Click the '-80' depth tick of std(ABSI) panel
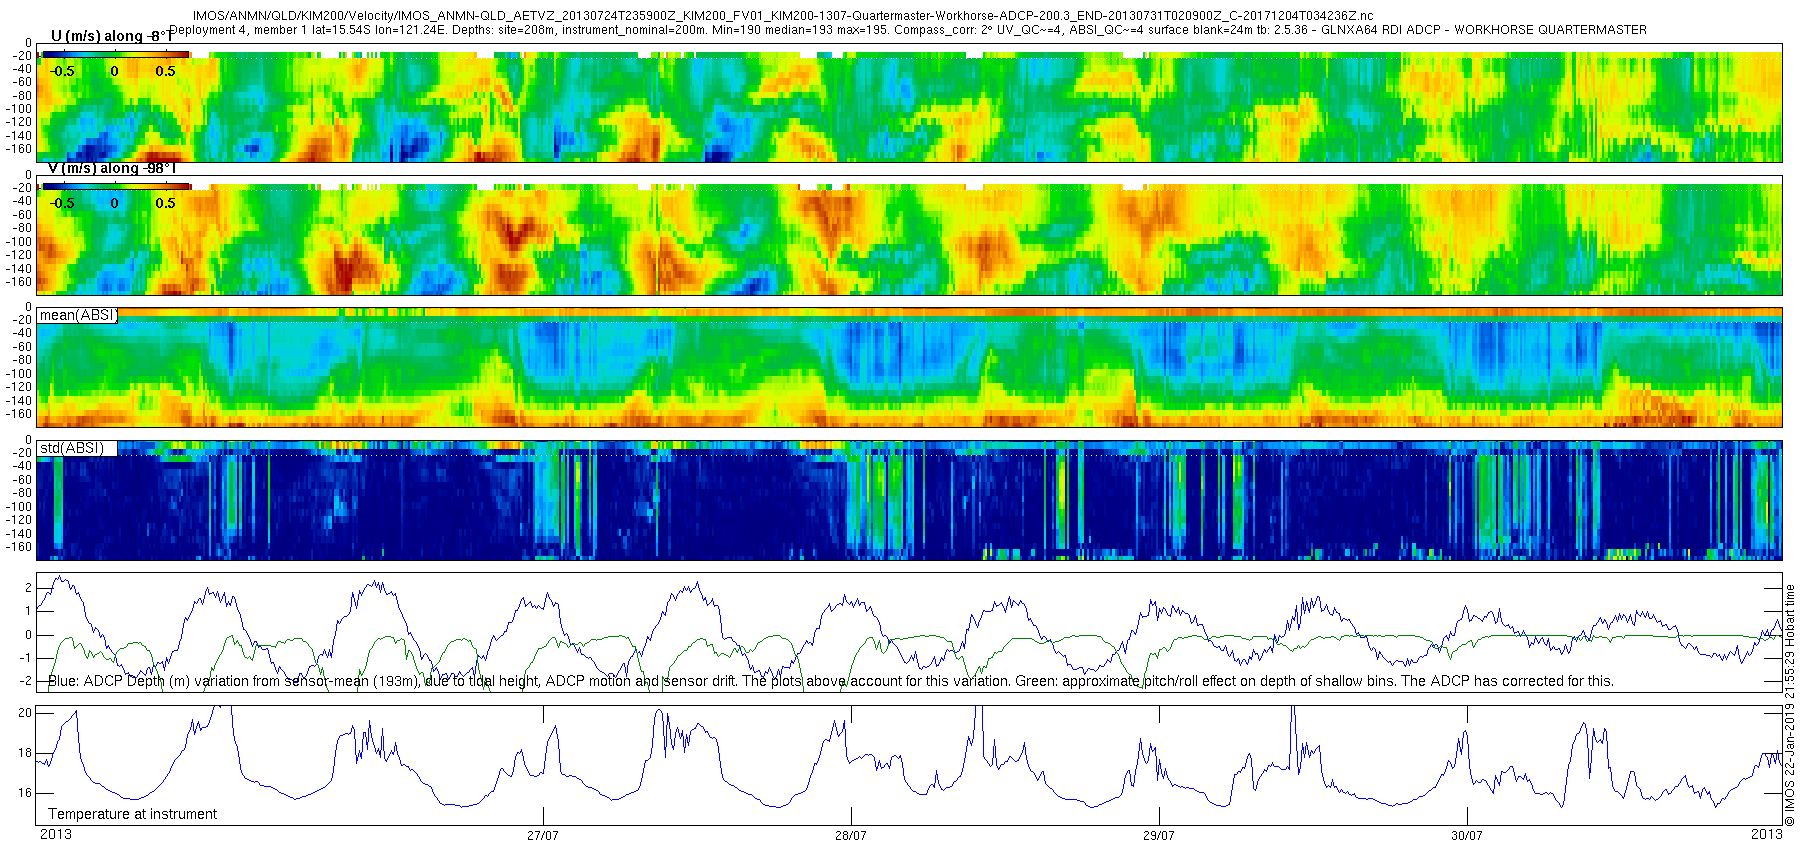This screenshot has width=1800, height=850. [22, 493]
